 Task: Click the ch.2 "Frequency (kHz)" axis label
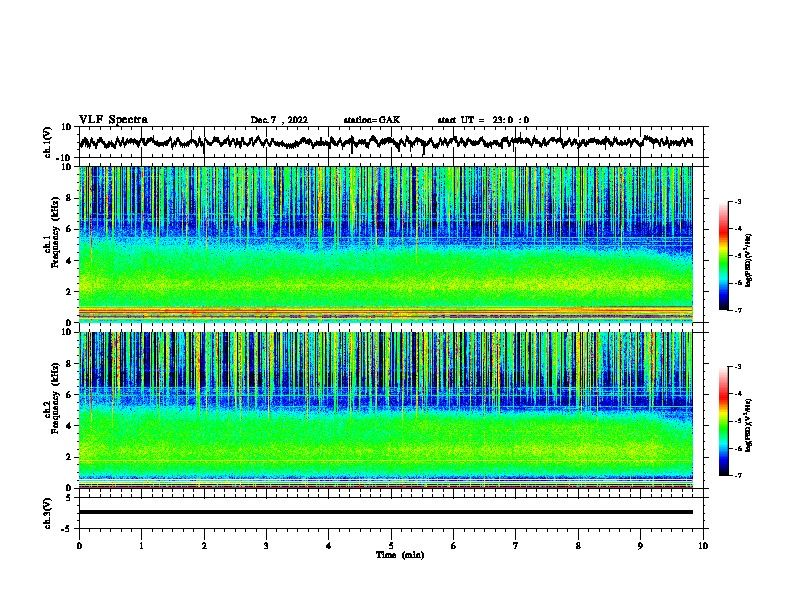[x=55, y=398]
